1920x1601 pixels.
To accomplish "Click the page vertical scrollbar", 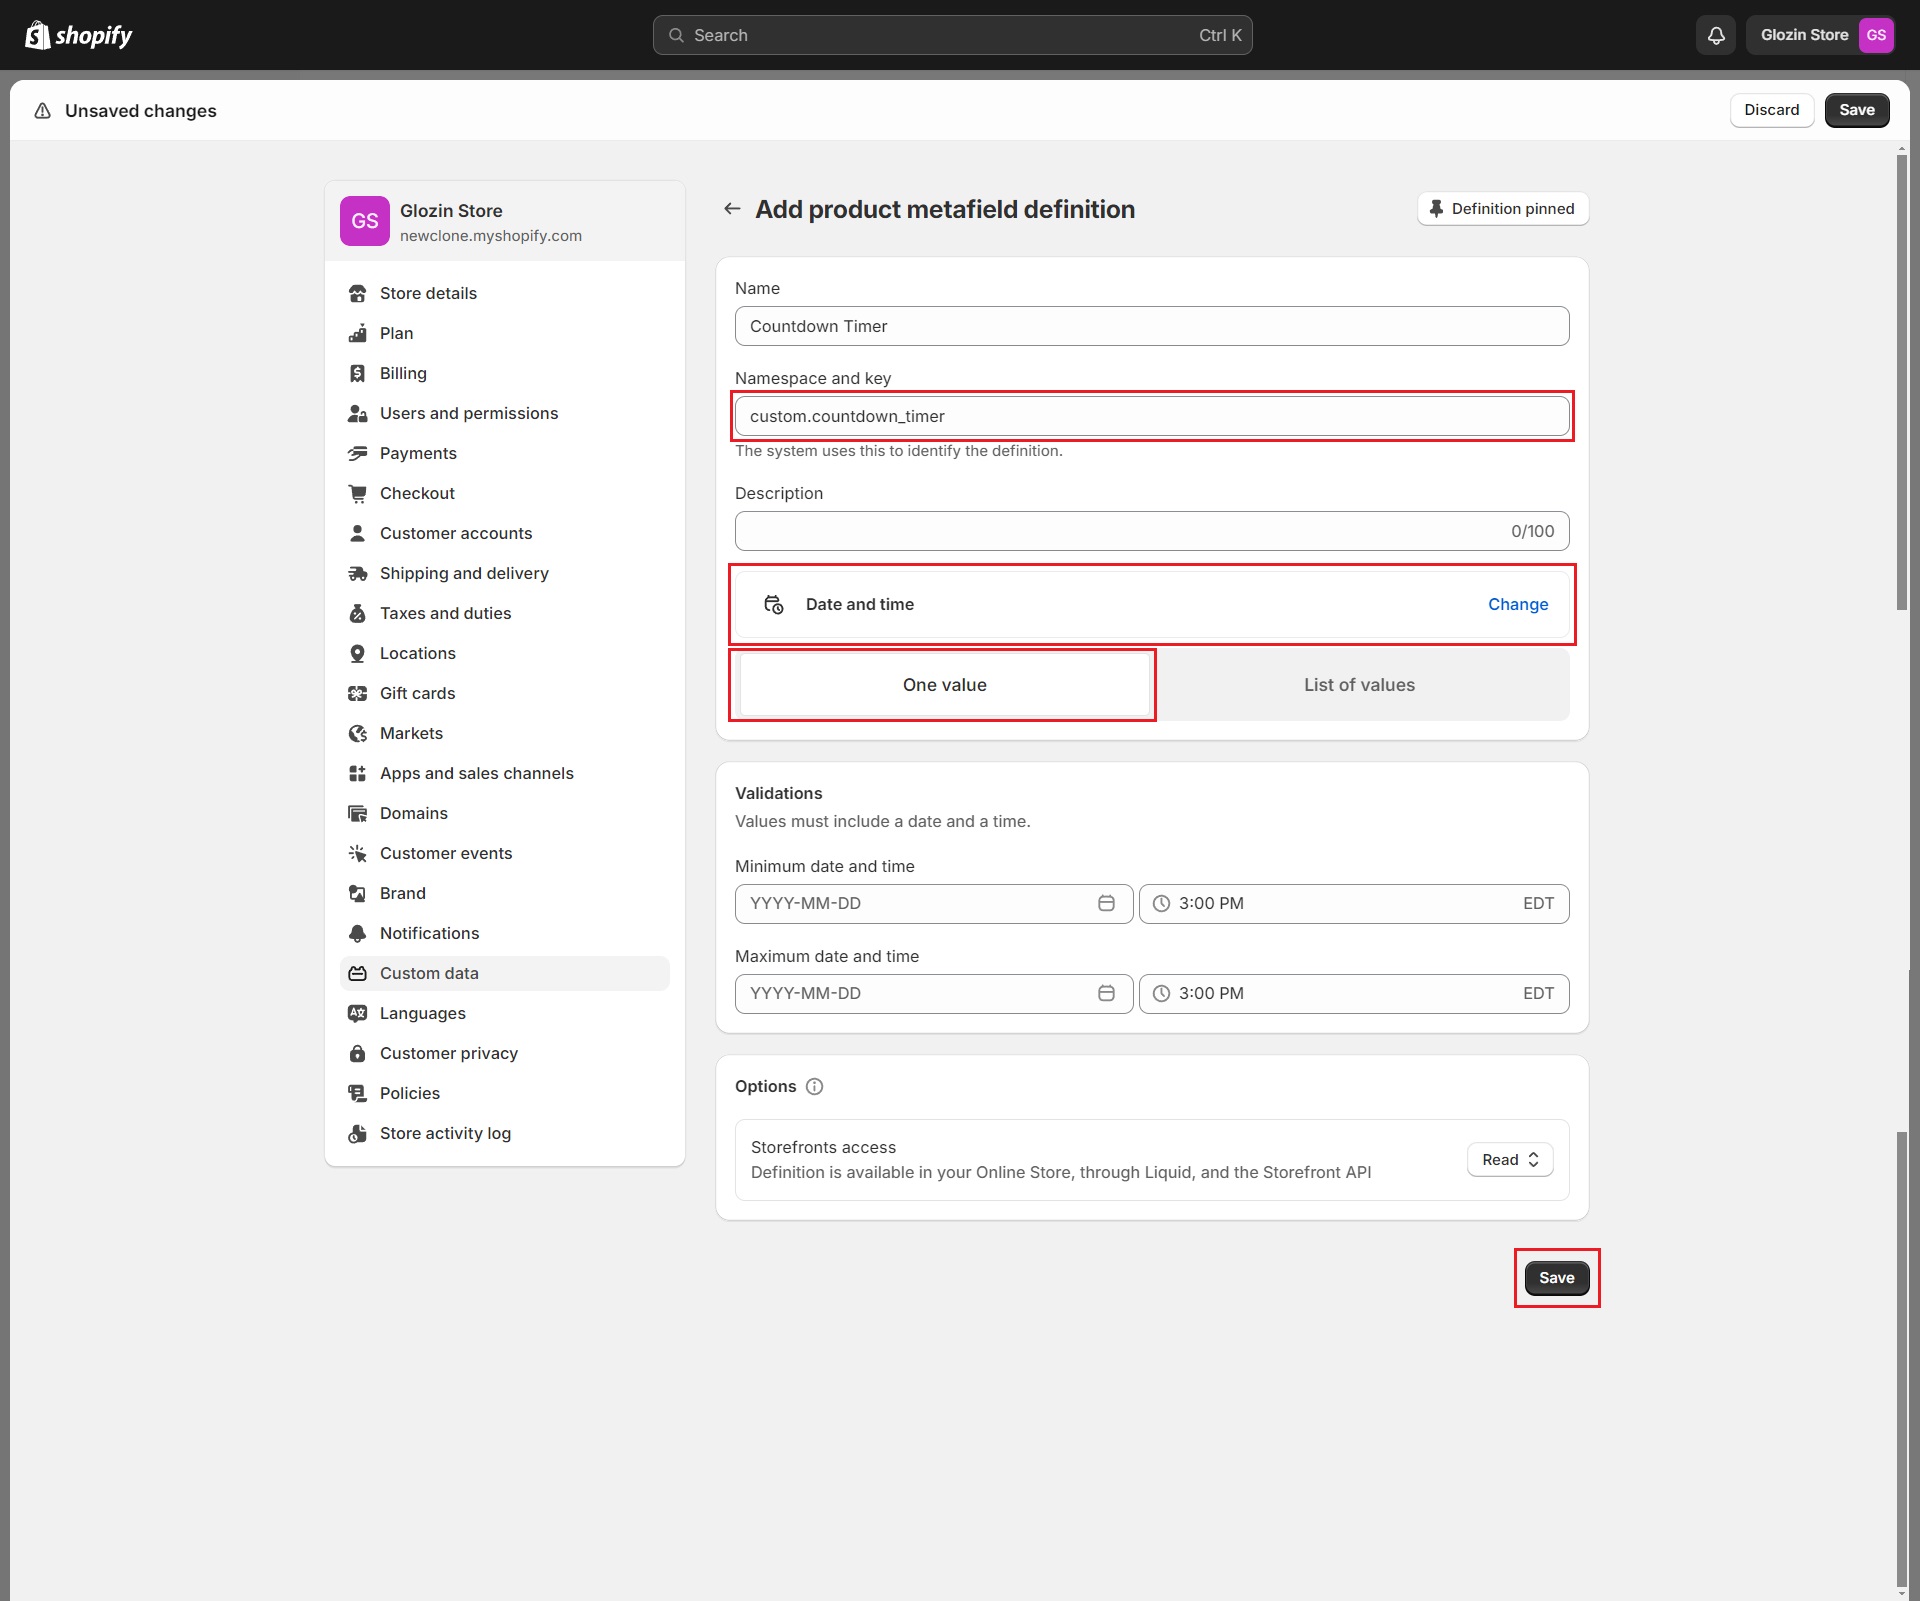I will coord(1901,380).
